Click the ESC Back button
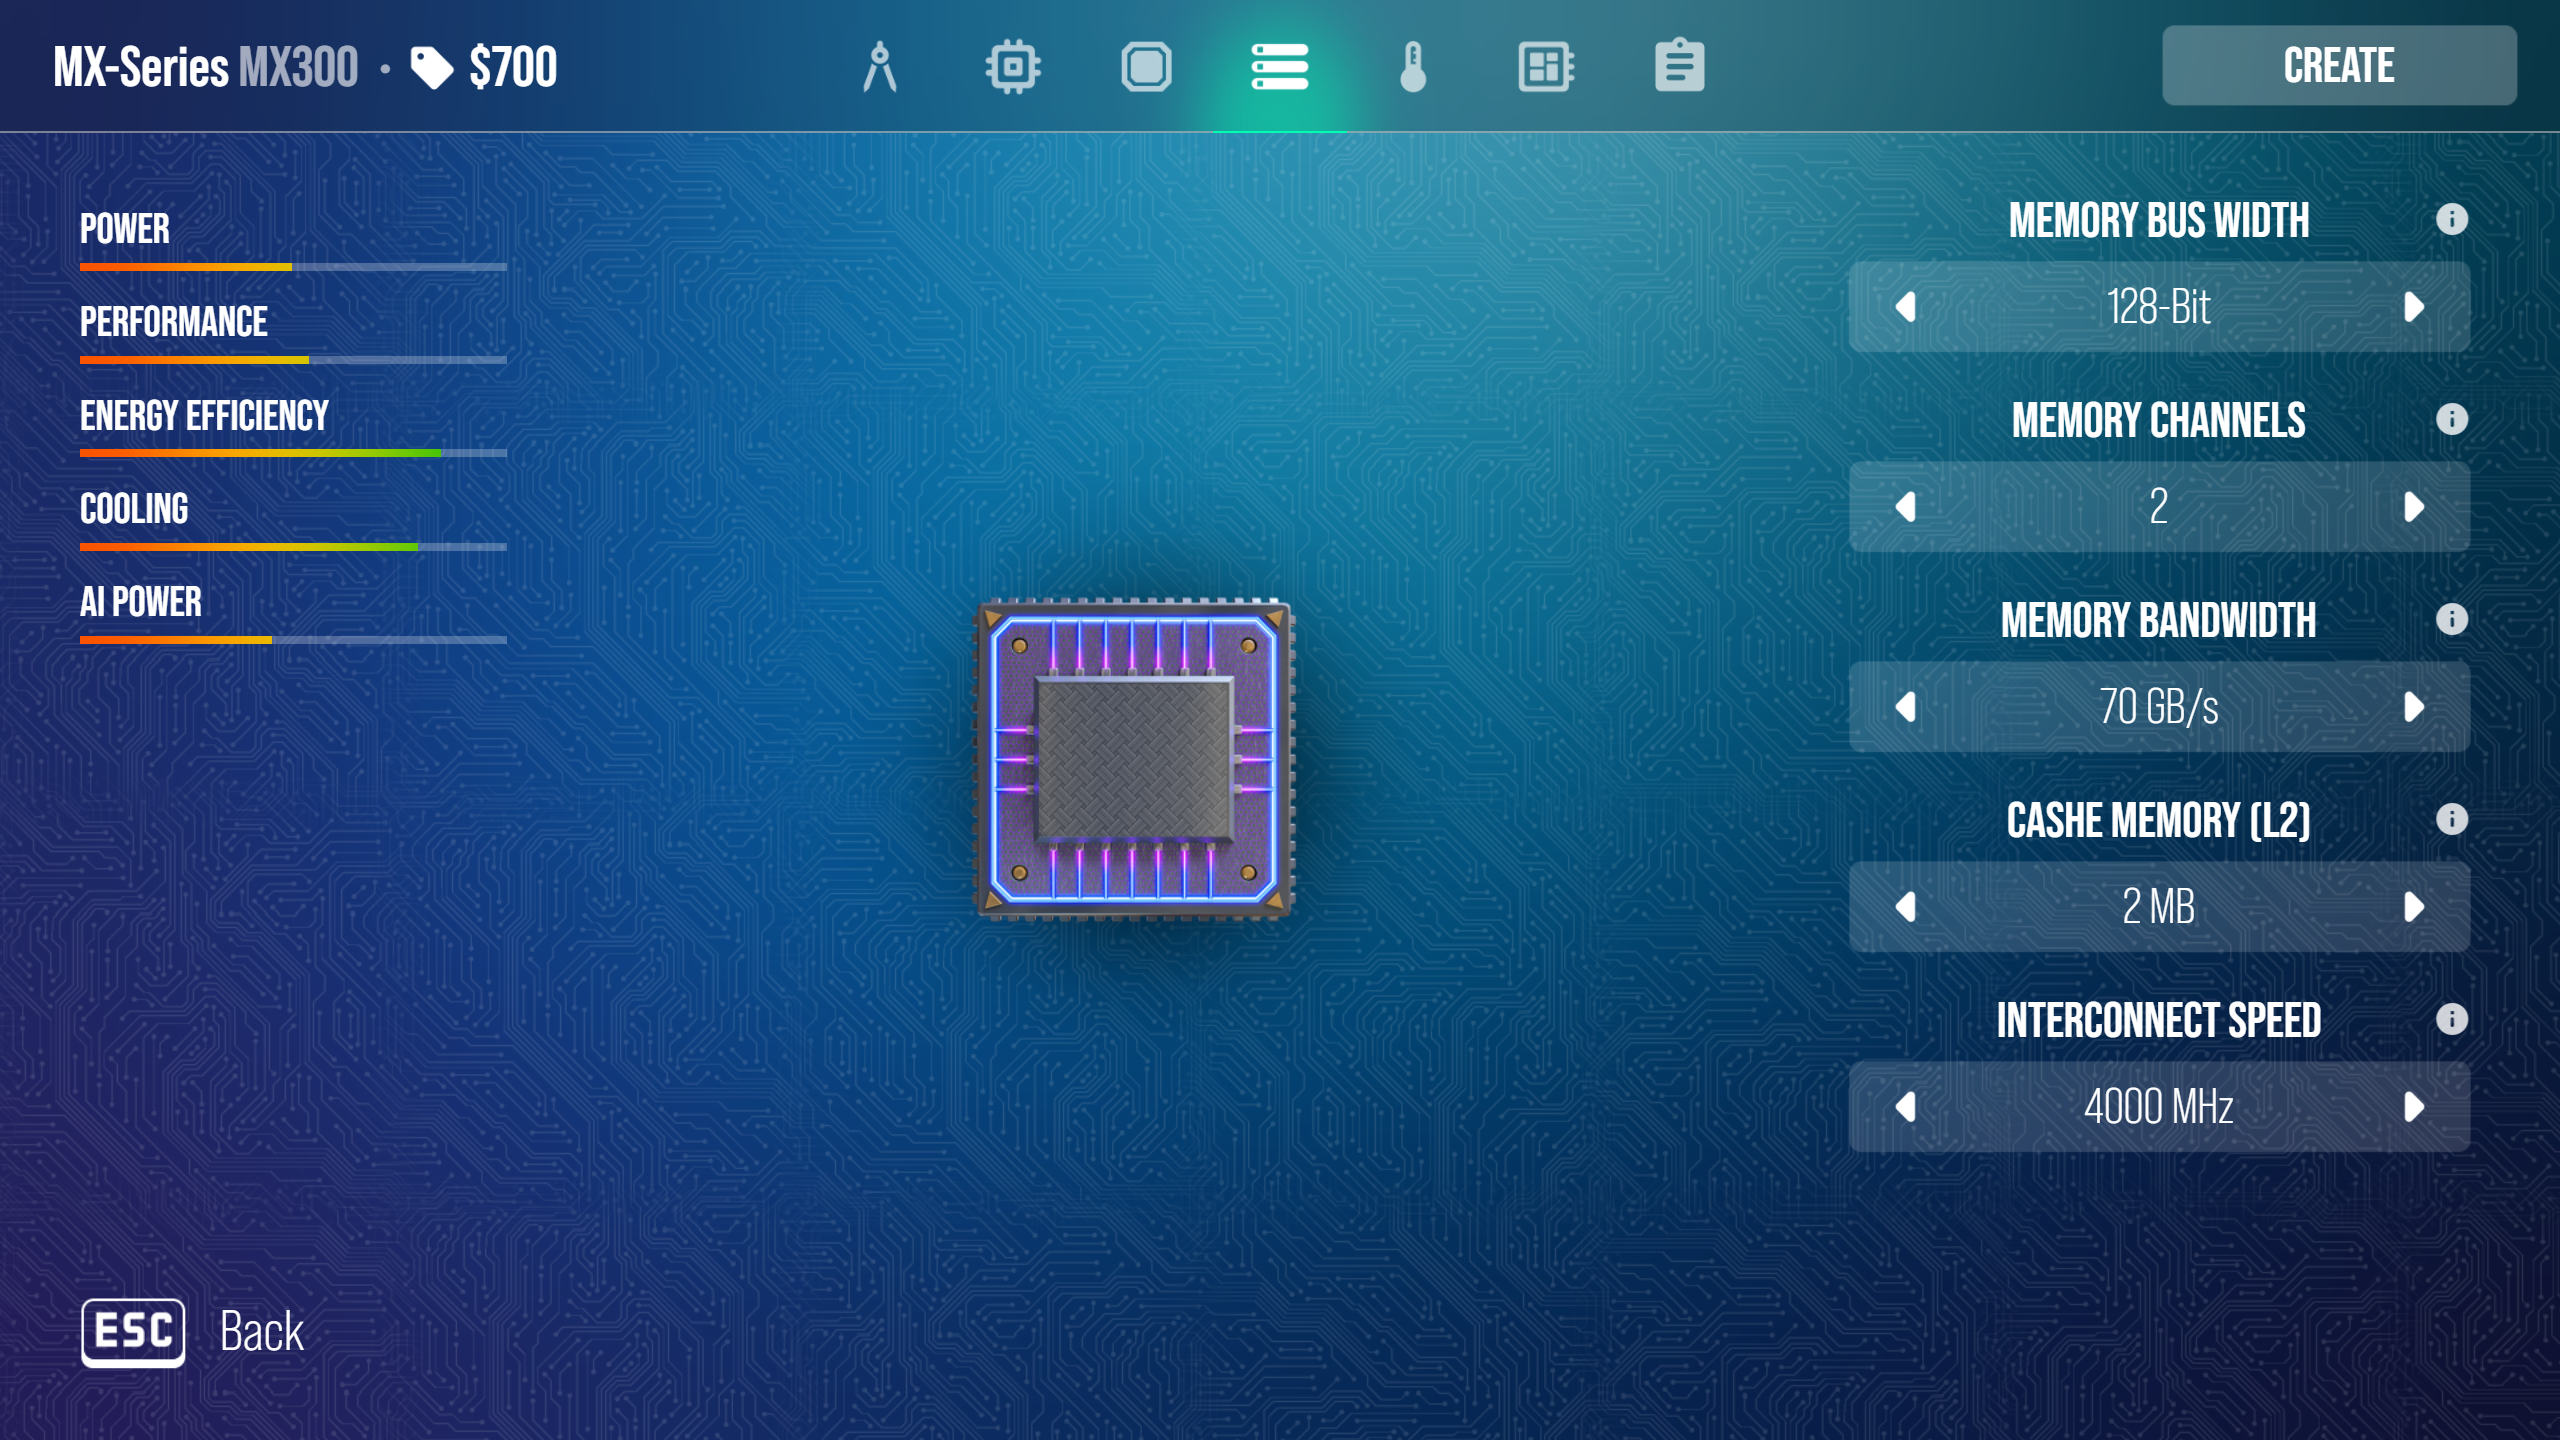Image resolution: width=2560 pixels, height=1440 pixels. (x=133, y=1332)
